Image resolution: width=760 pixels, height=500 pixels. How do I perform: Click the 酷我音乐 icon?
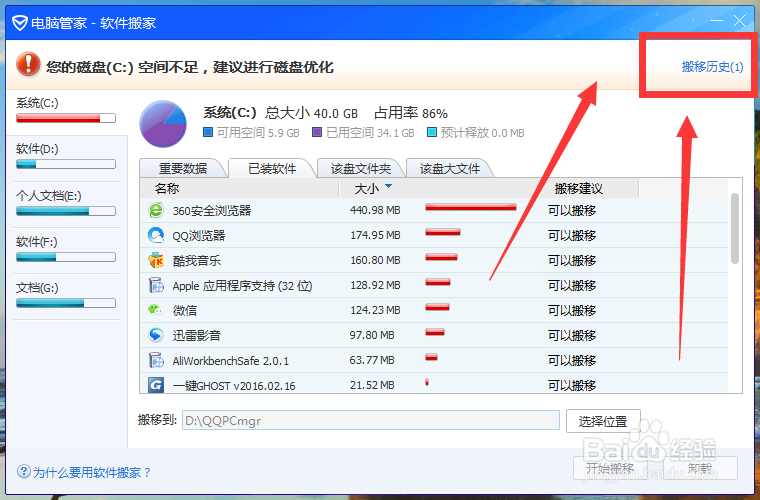point(156,260)
